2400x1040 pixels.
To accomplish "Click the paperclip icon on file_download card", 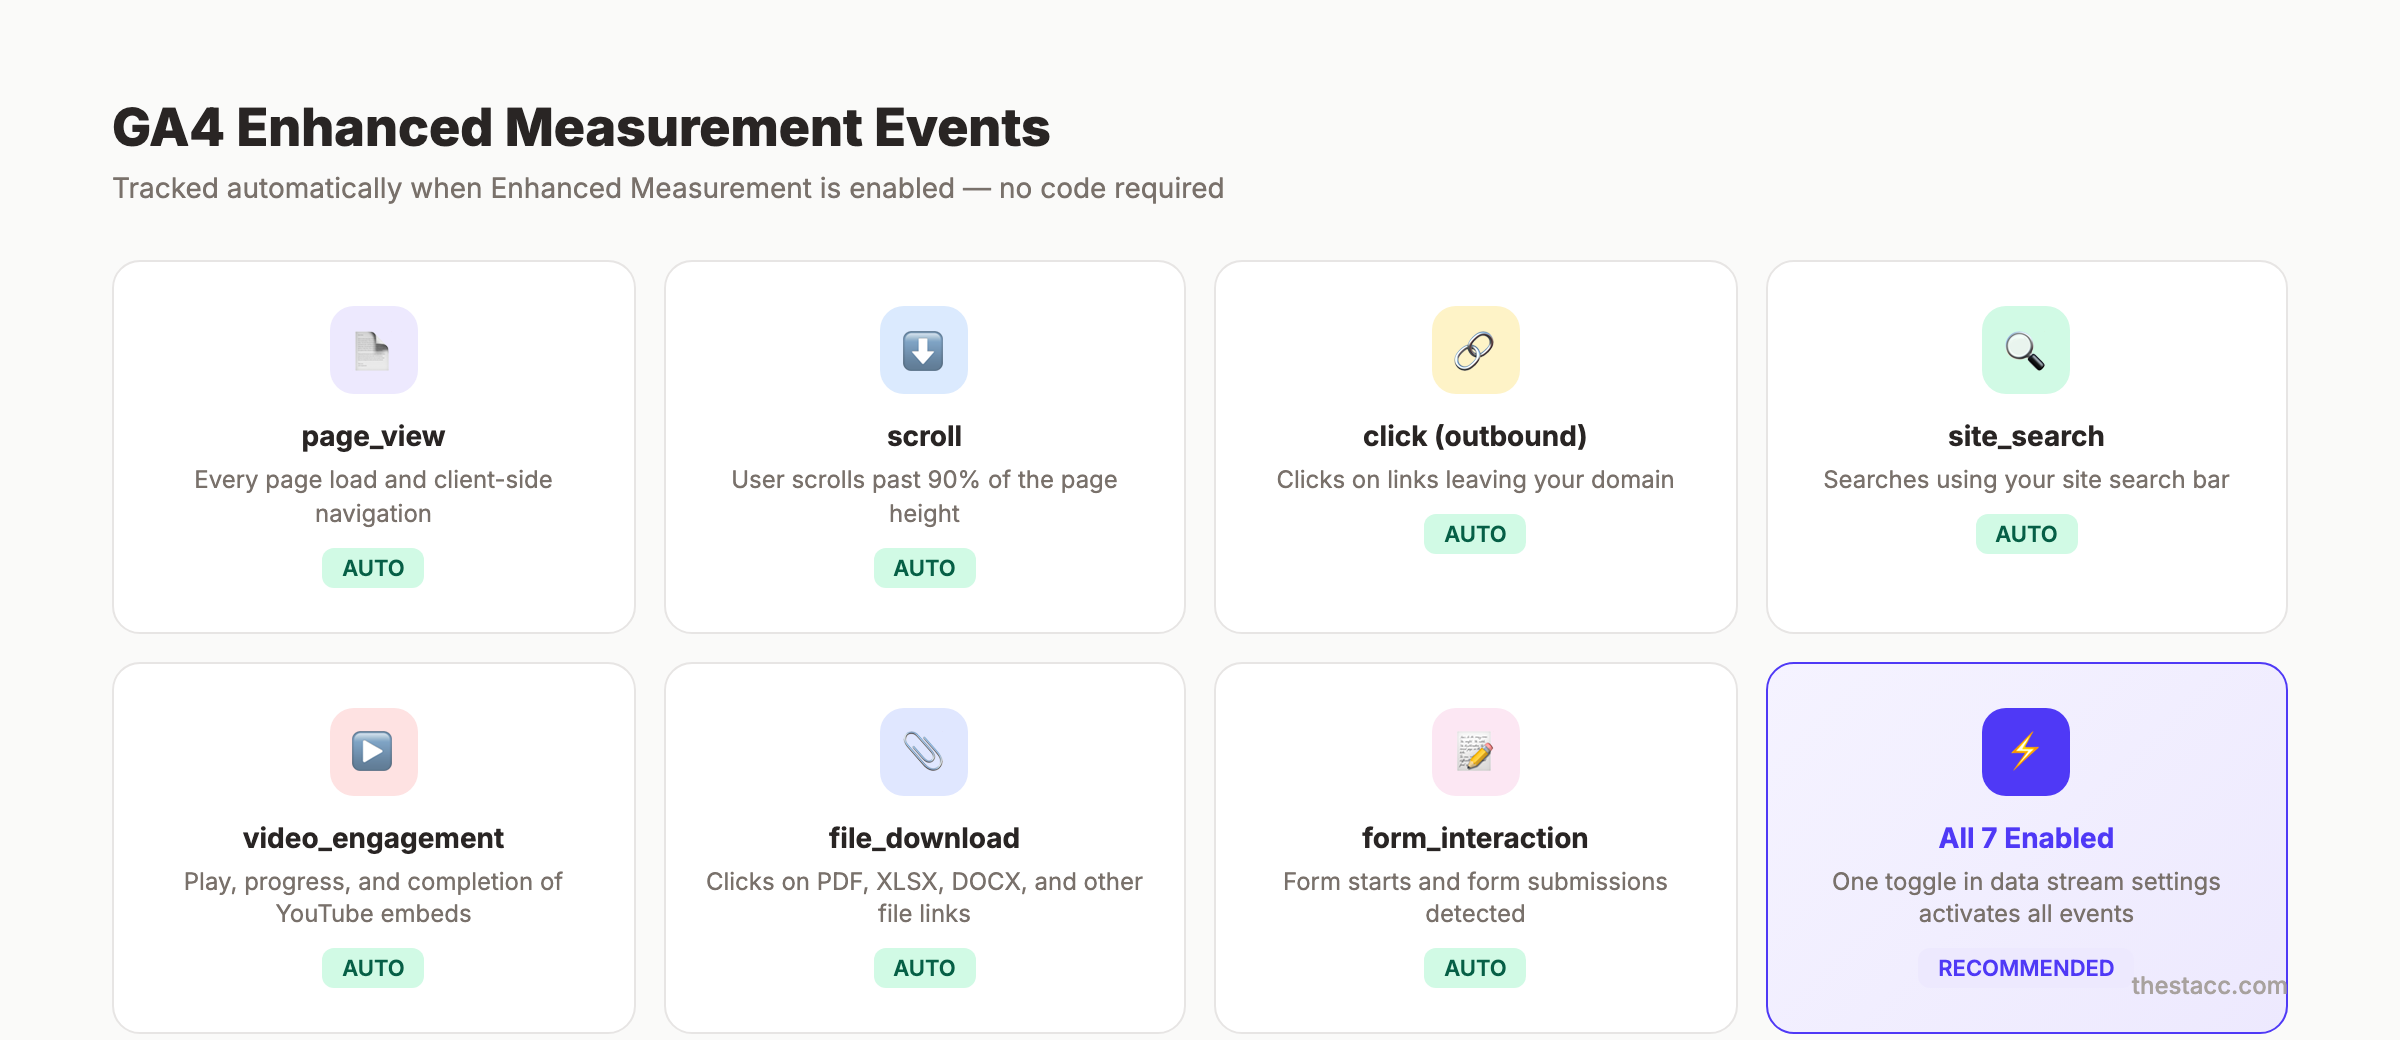I will 923,752.
